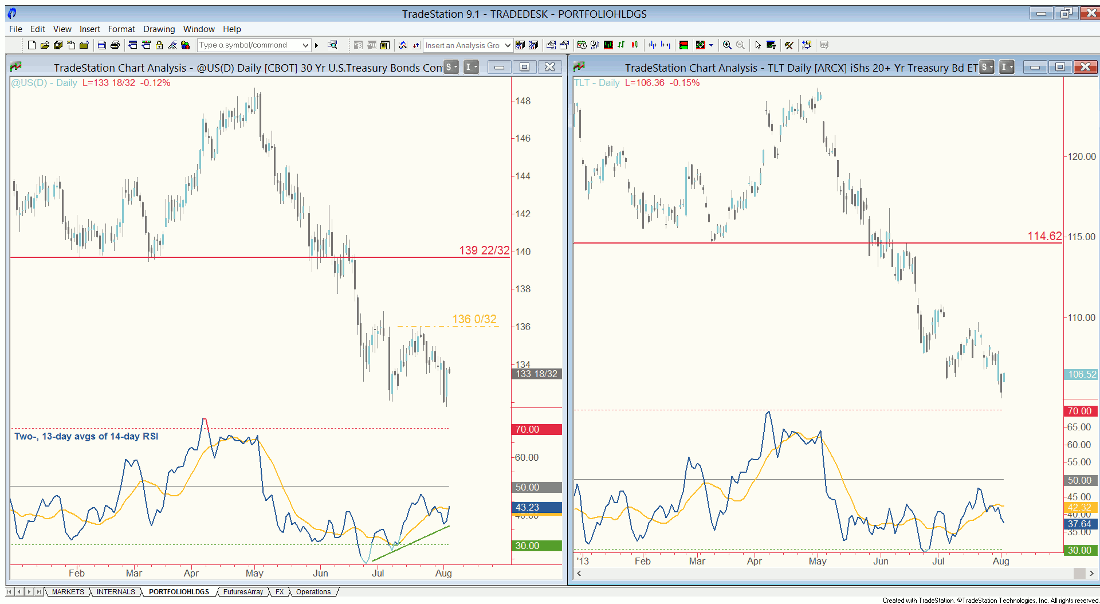Toggle the S button on @US(D) chart
Viewport: 1100px width, 604px height.
(450, 66)
